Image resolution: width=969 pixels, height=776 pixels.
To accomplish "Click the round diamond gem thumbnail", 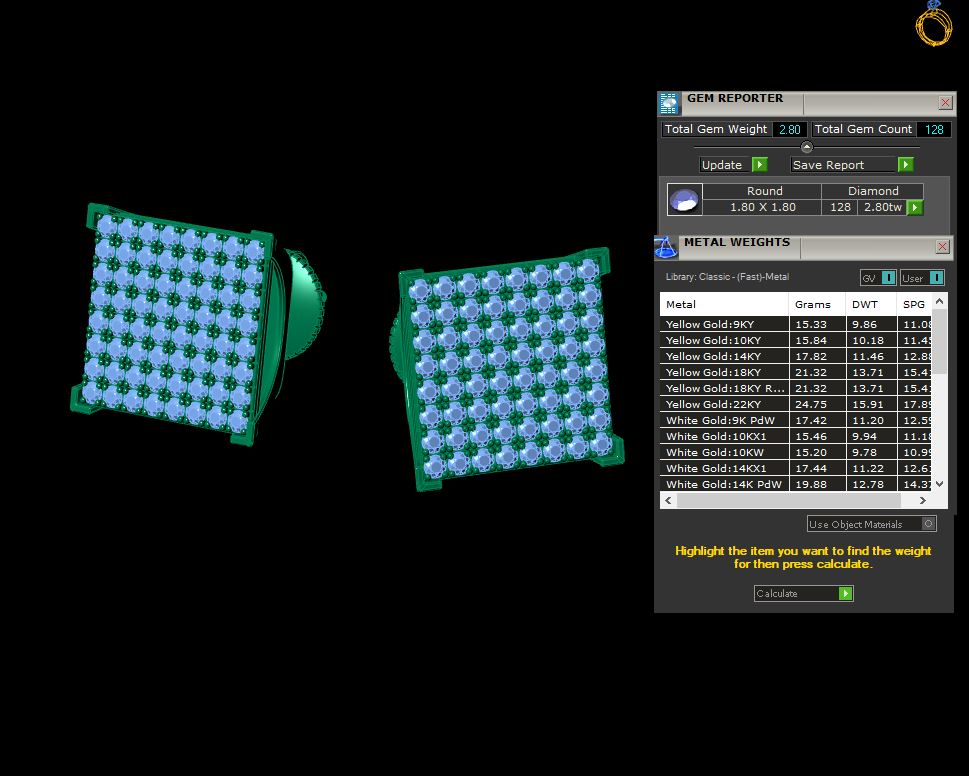I will [x=685, y=200].
